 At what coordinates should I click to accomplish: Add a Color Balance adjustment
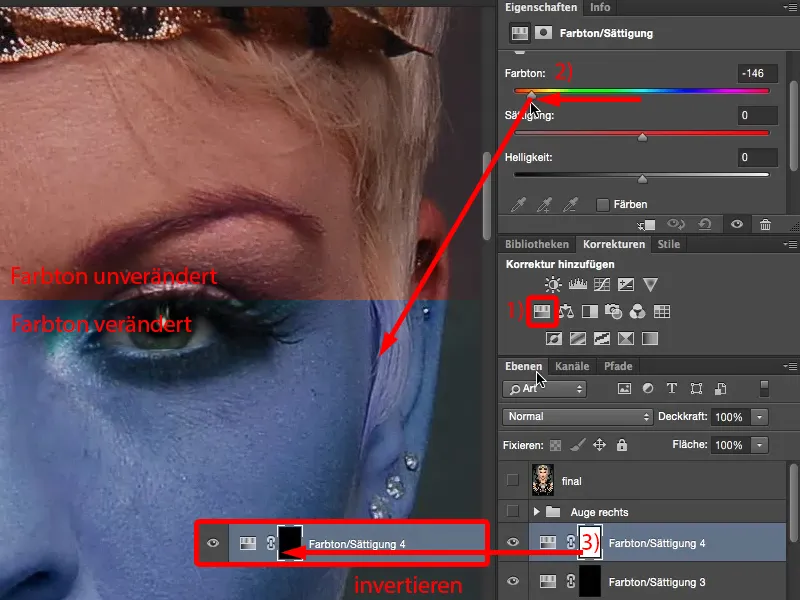(x=566, y=311)
